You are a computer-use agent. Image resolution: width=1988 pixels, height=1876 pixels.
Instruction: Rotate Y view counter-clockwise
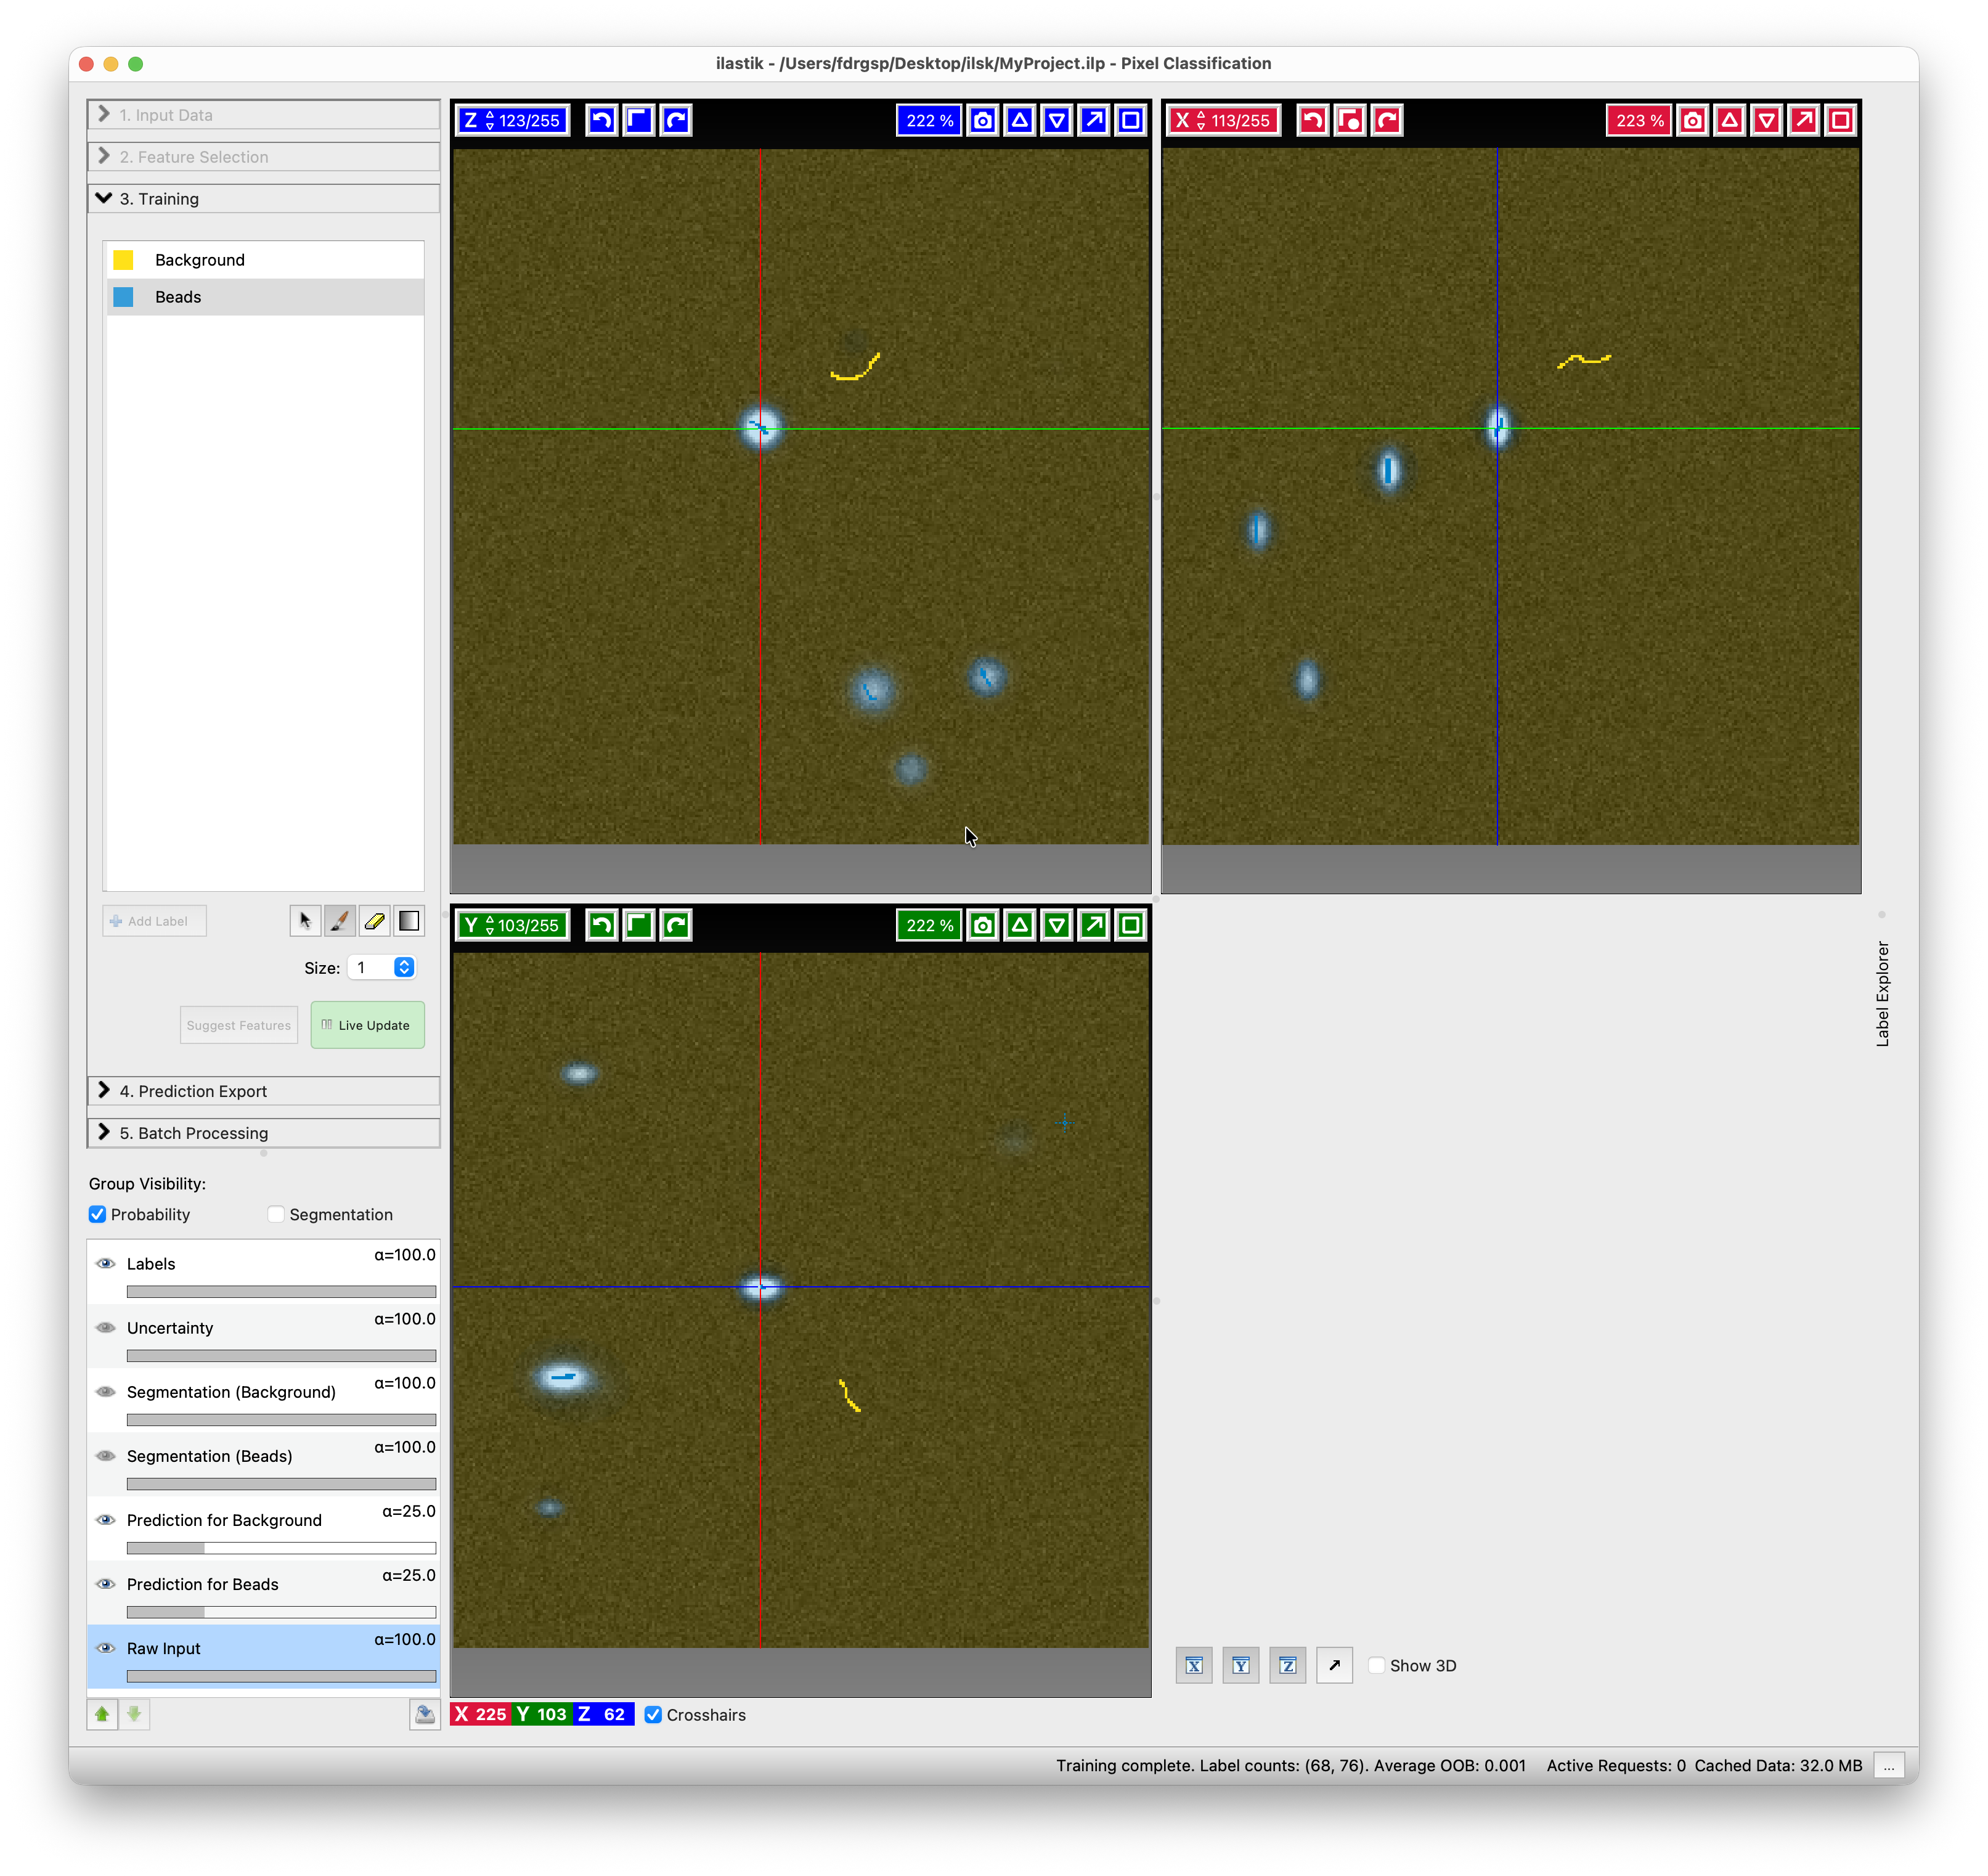[x=601, y=925]
